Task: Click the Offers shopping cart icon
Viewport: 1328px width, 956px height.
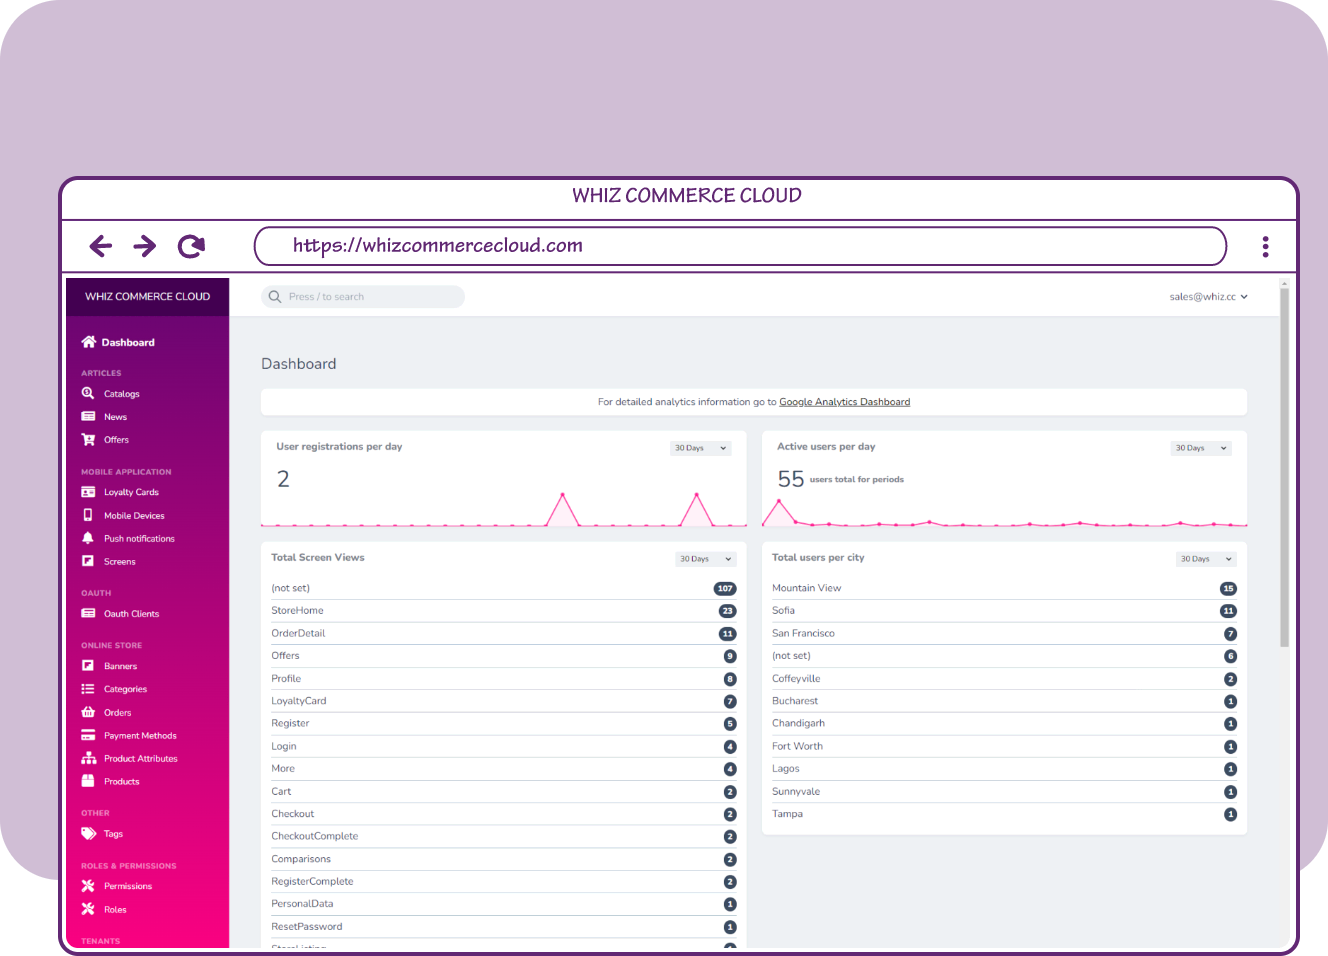Action: [x=88, y=440]
